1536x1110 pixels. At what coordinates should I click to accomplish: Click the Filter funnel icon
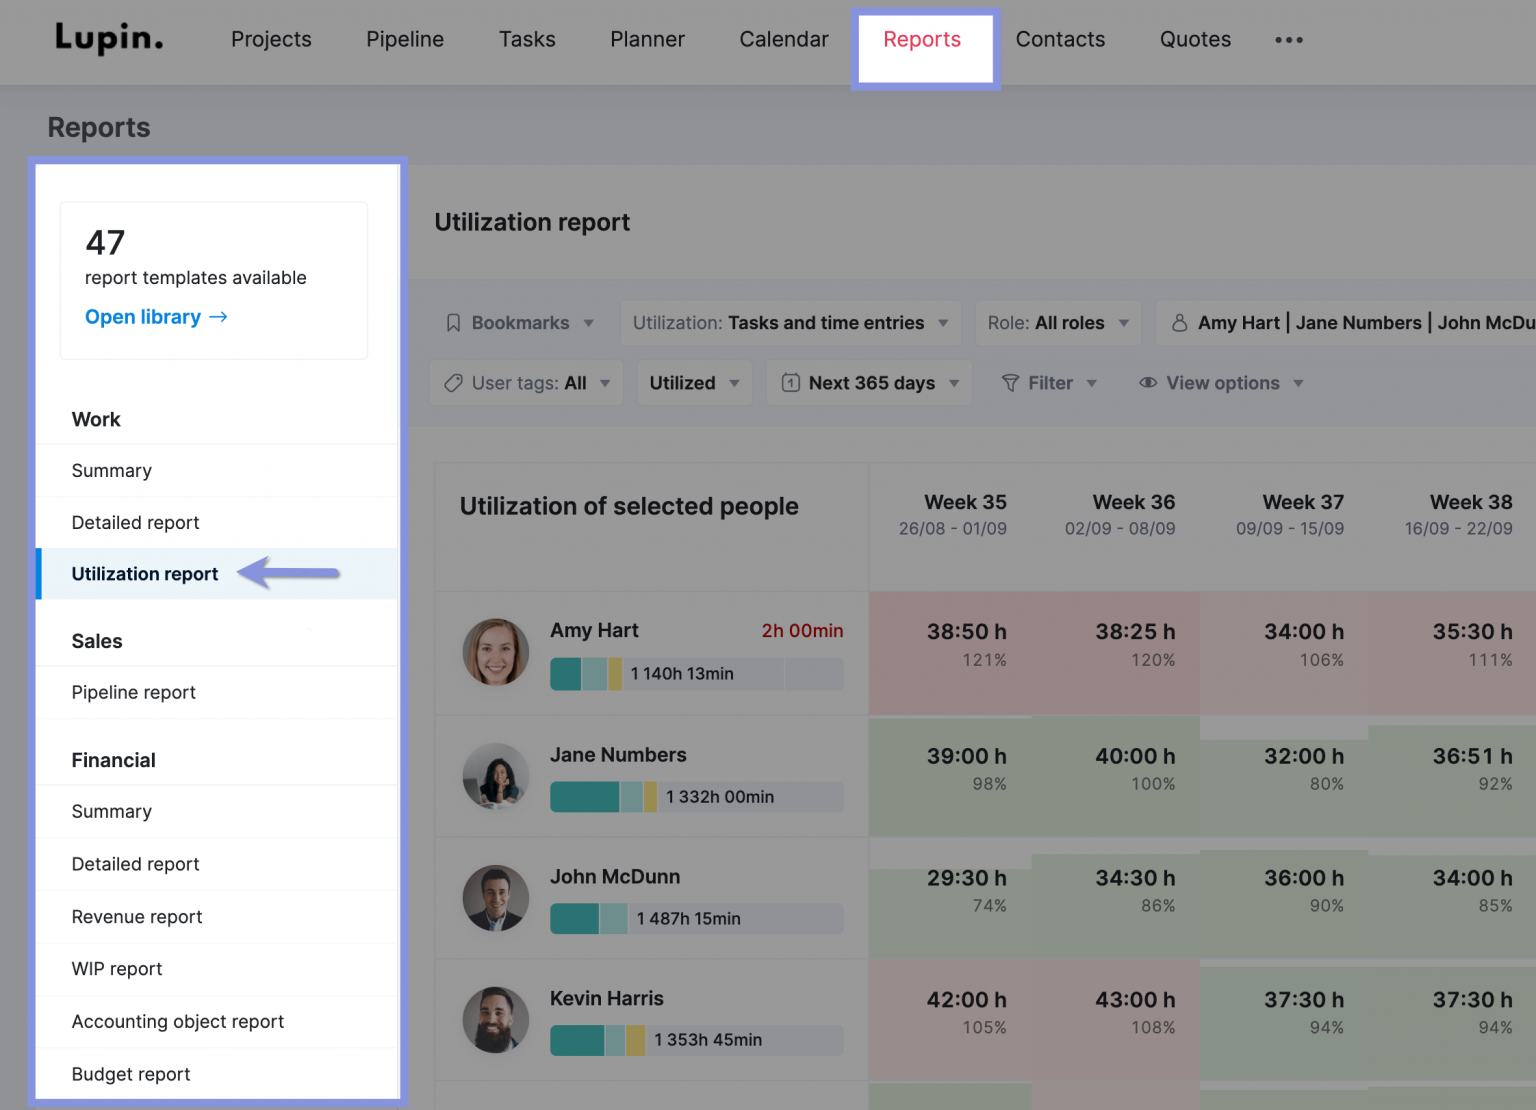coord(1014,382)
